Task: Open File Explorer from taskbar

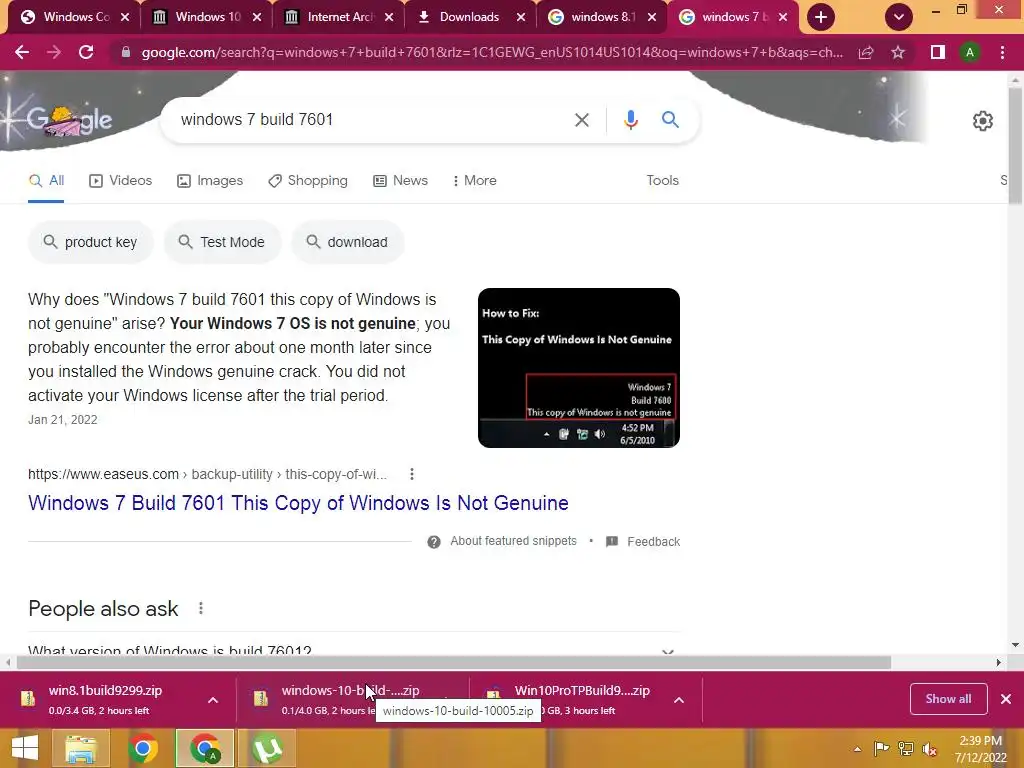Action: 80,748
